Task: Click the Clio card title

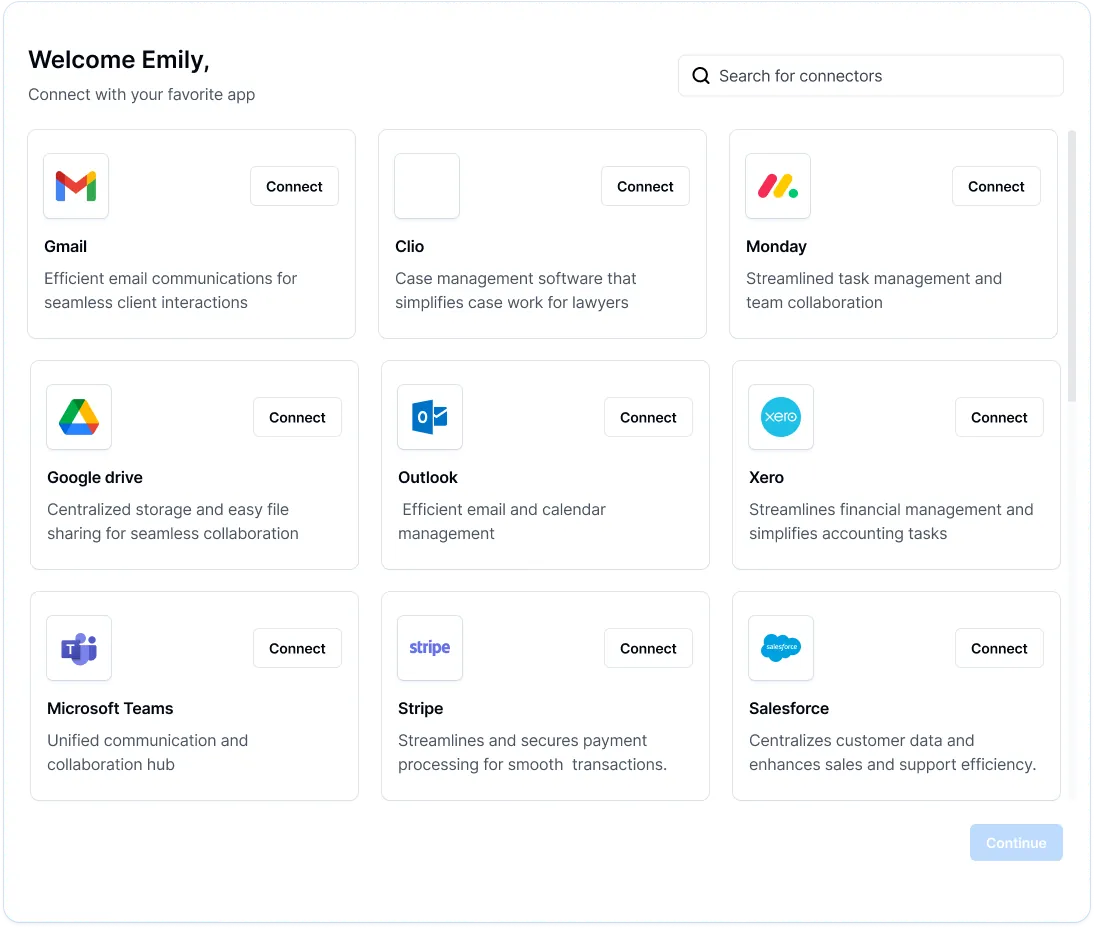Action: (x=410, y=246)
